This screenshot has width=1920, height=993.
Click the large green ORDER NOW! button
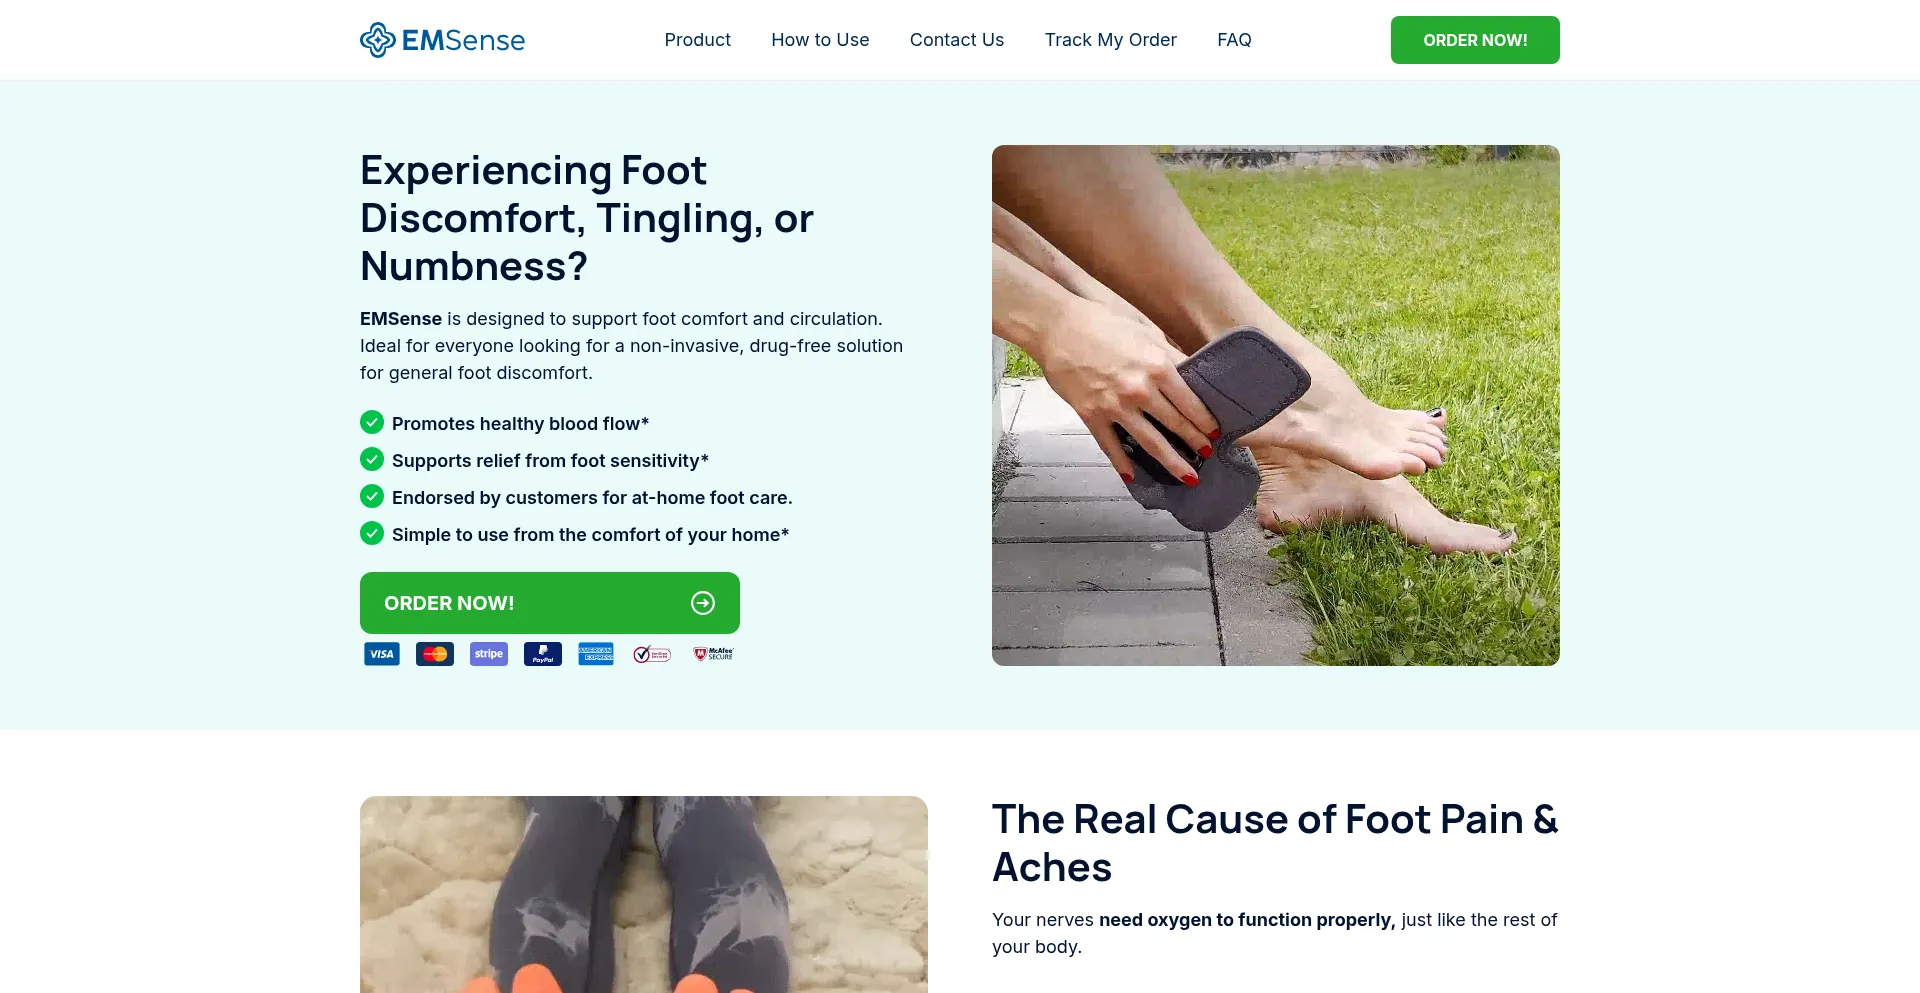pos(550,603)
